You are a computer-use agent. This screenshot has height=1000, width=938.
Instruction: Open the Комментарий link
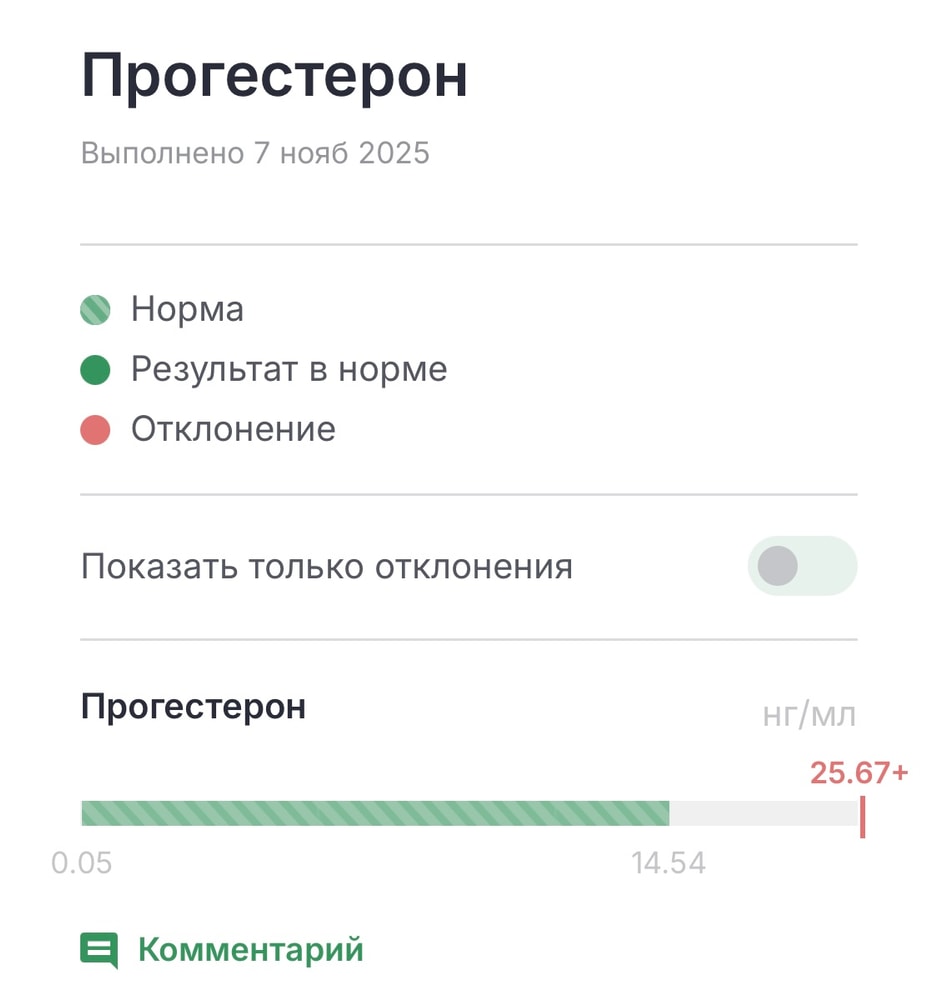(250, 950)
